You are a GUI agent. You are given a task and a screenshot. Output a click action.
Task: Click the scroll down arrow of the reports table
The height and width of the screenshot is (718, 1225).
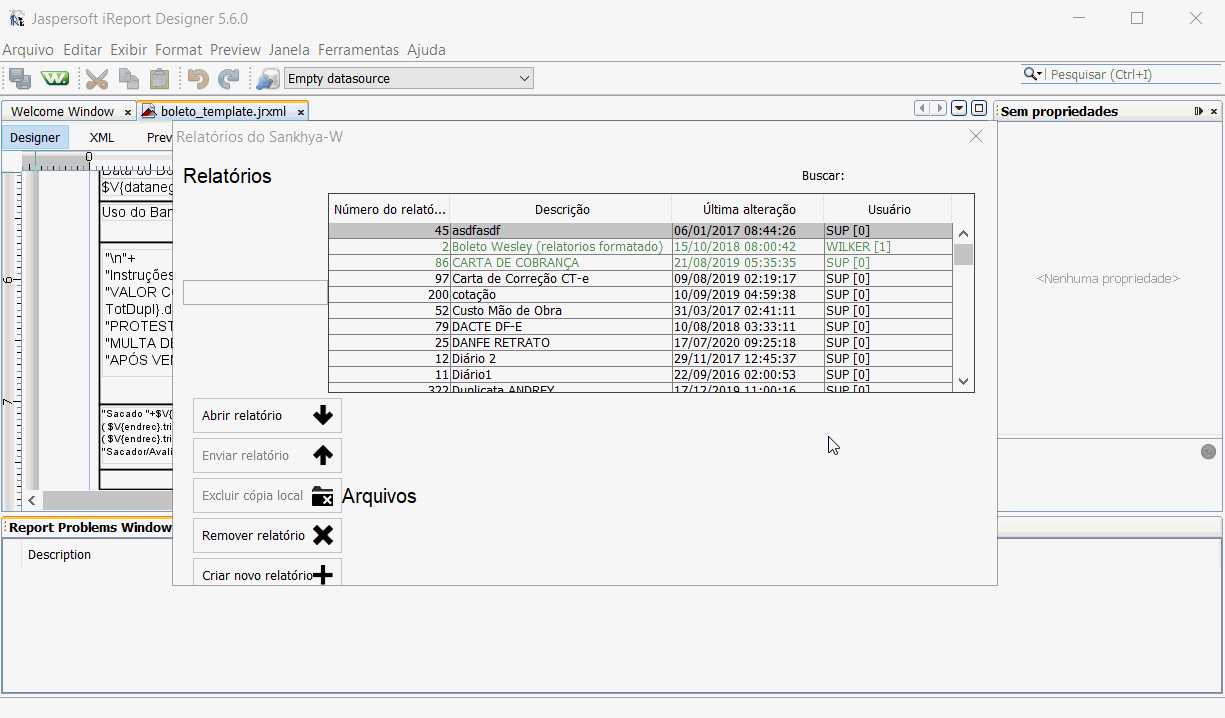coord(963,381)
